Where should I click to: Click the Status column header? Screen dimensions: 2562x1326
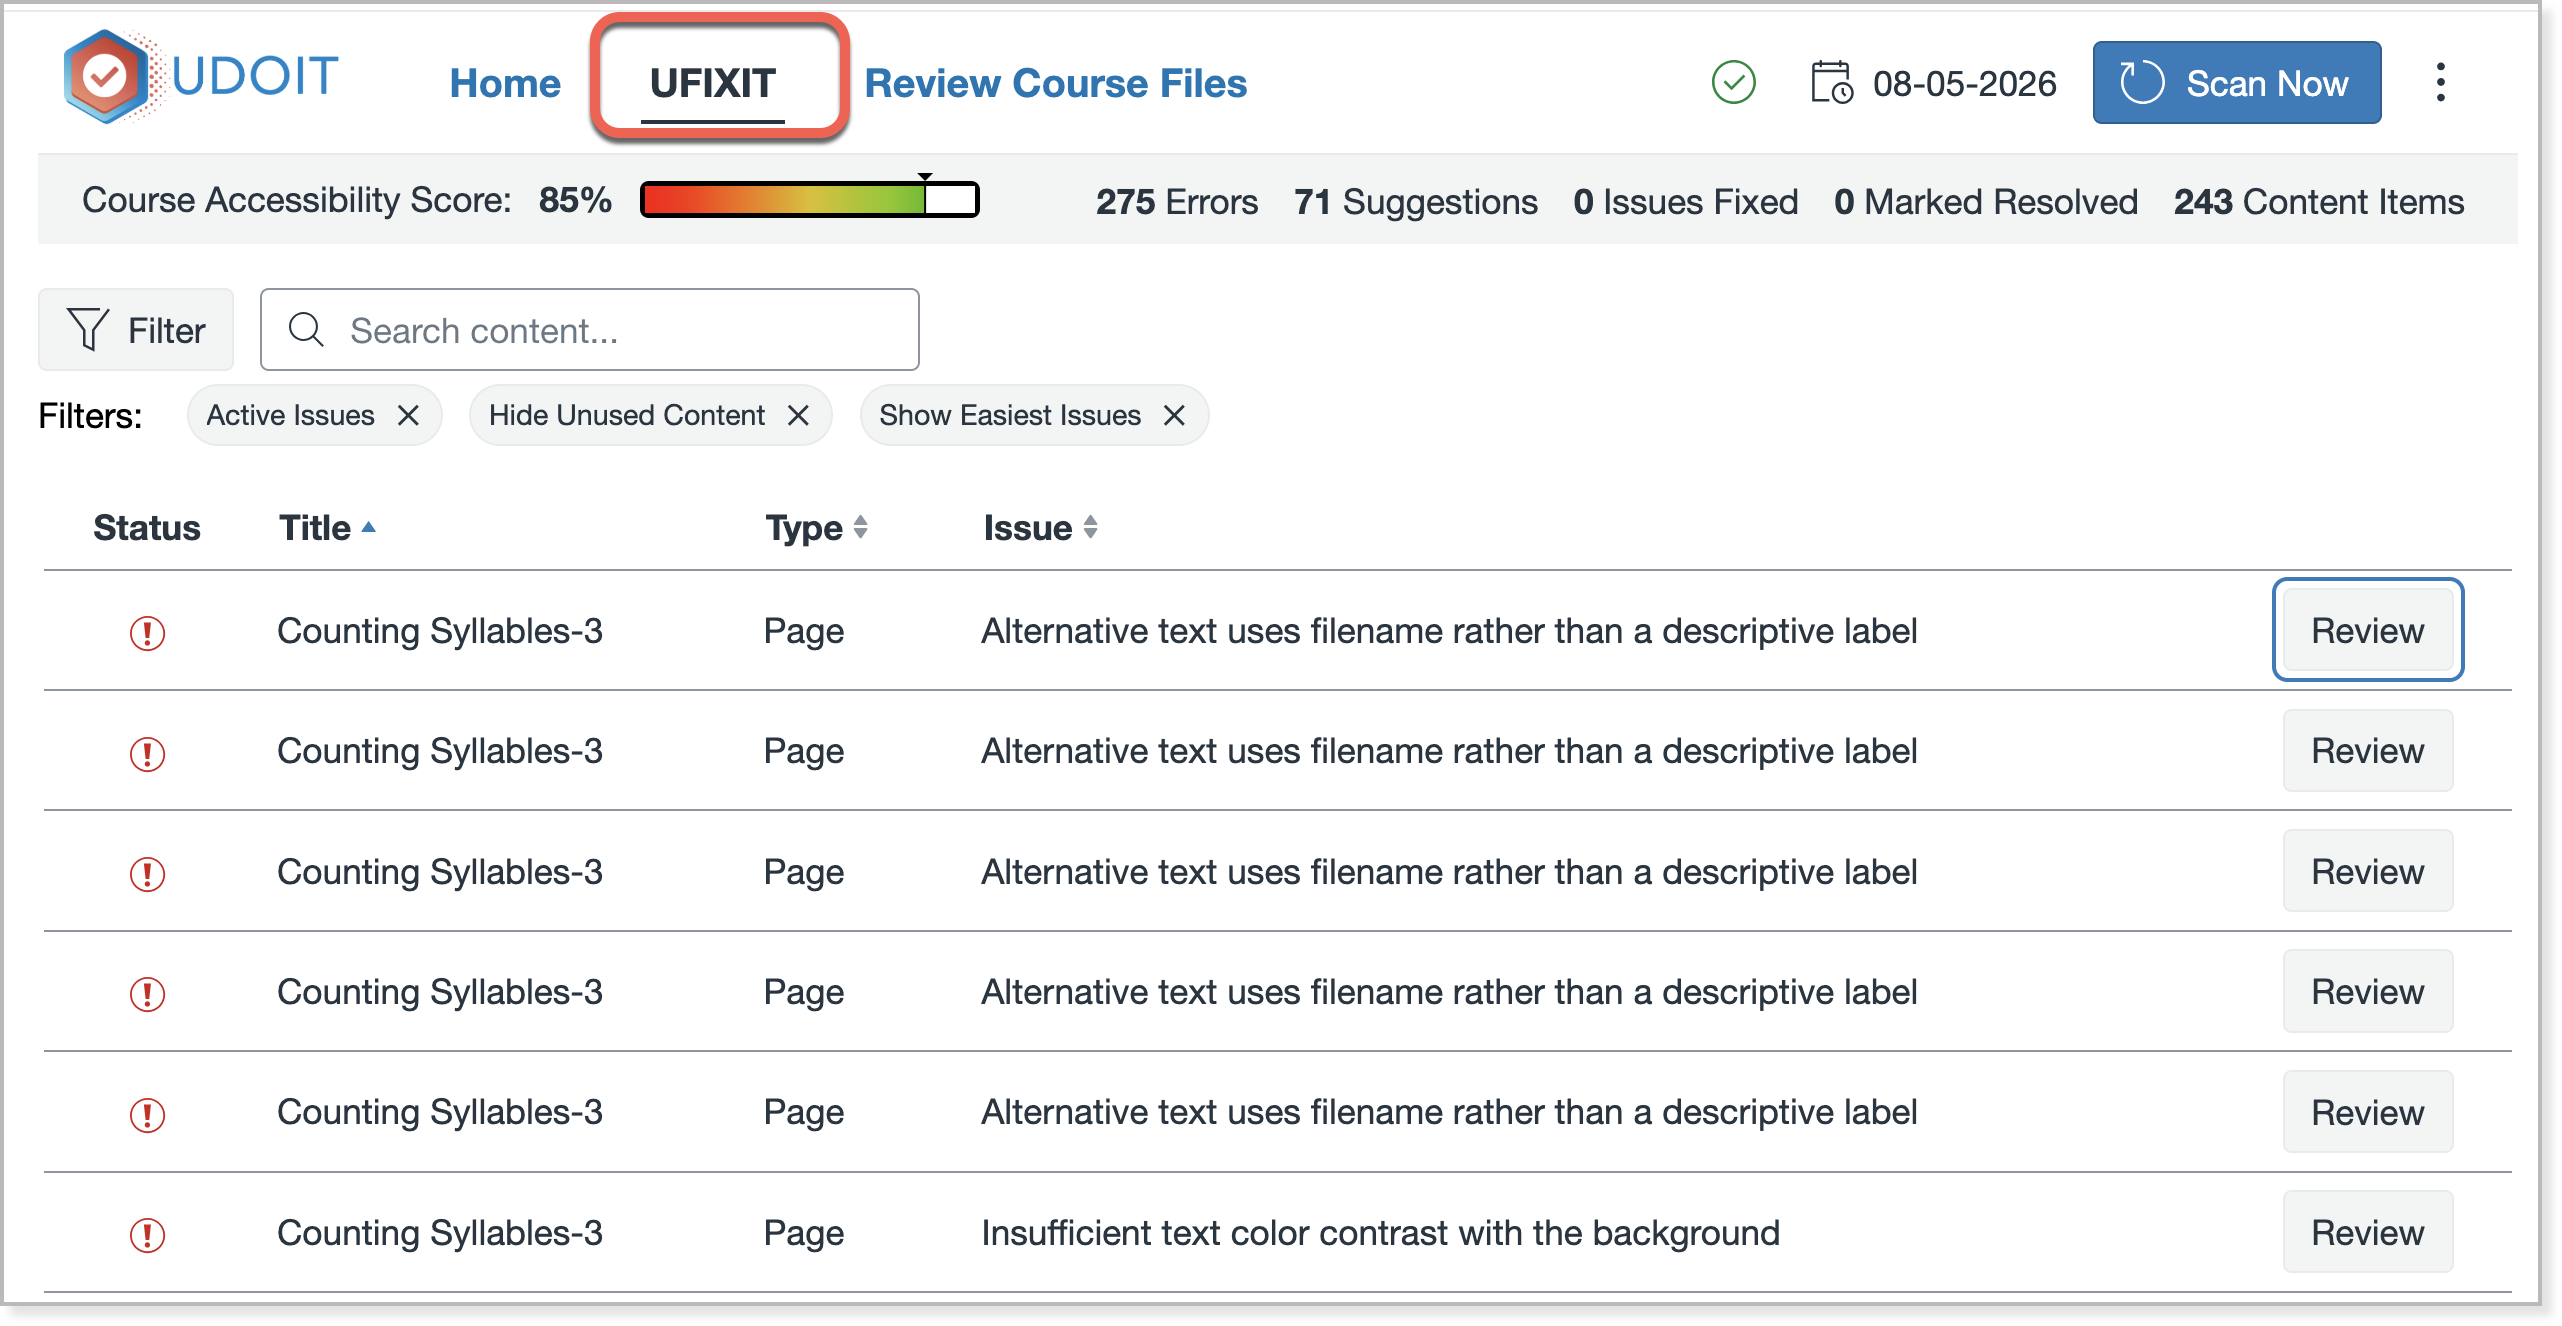click(x=147, y=528)
